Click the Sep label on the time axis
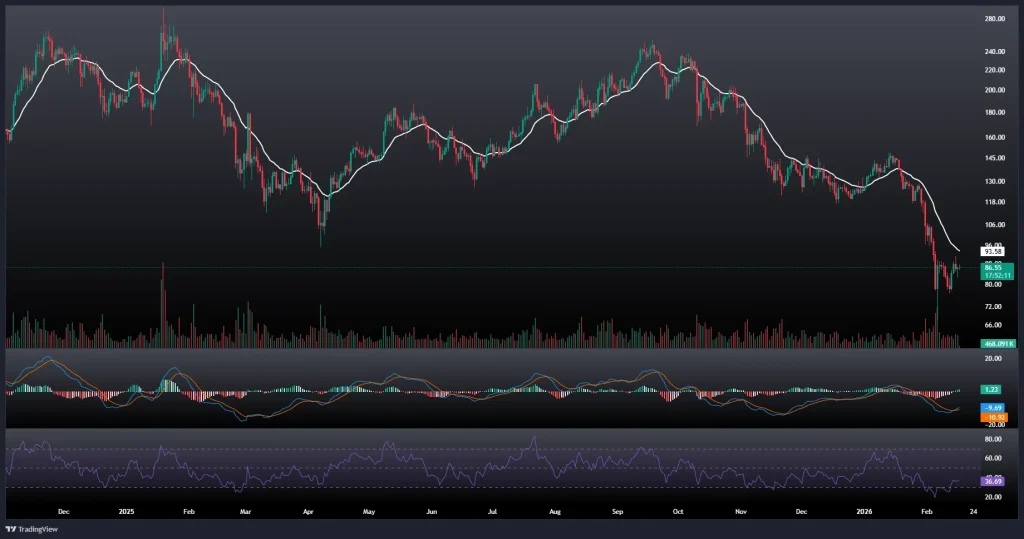This screenshot has width=1024, height=539. (x=618, y=510)
